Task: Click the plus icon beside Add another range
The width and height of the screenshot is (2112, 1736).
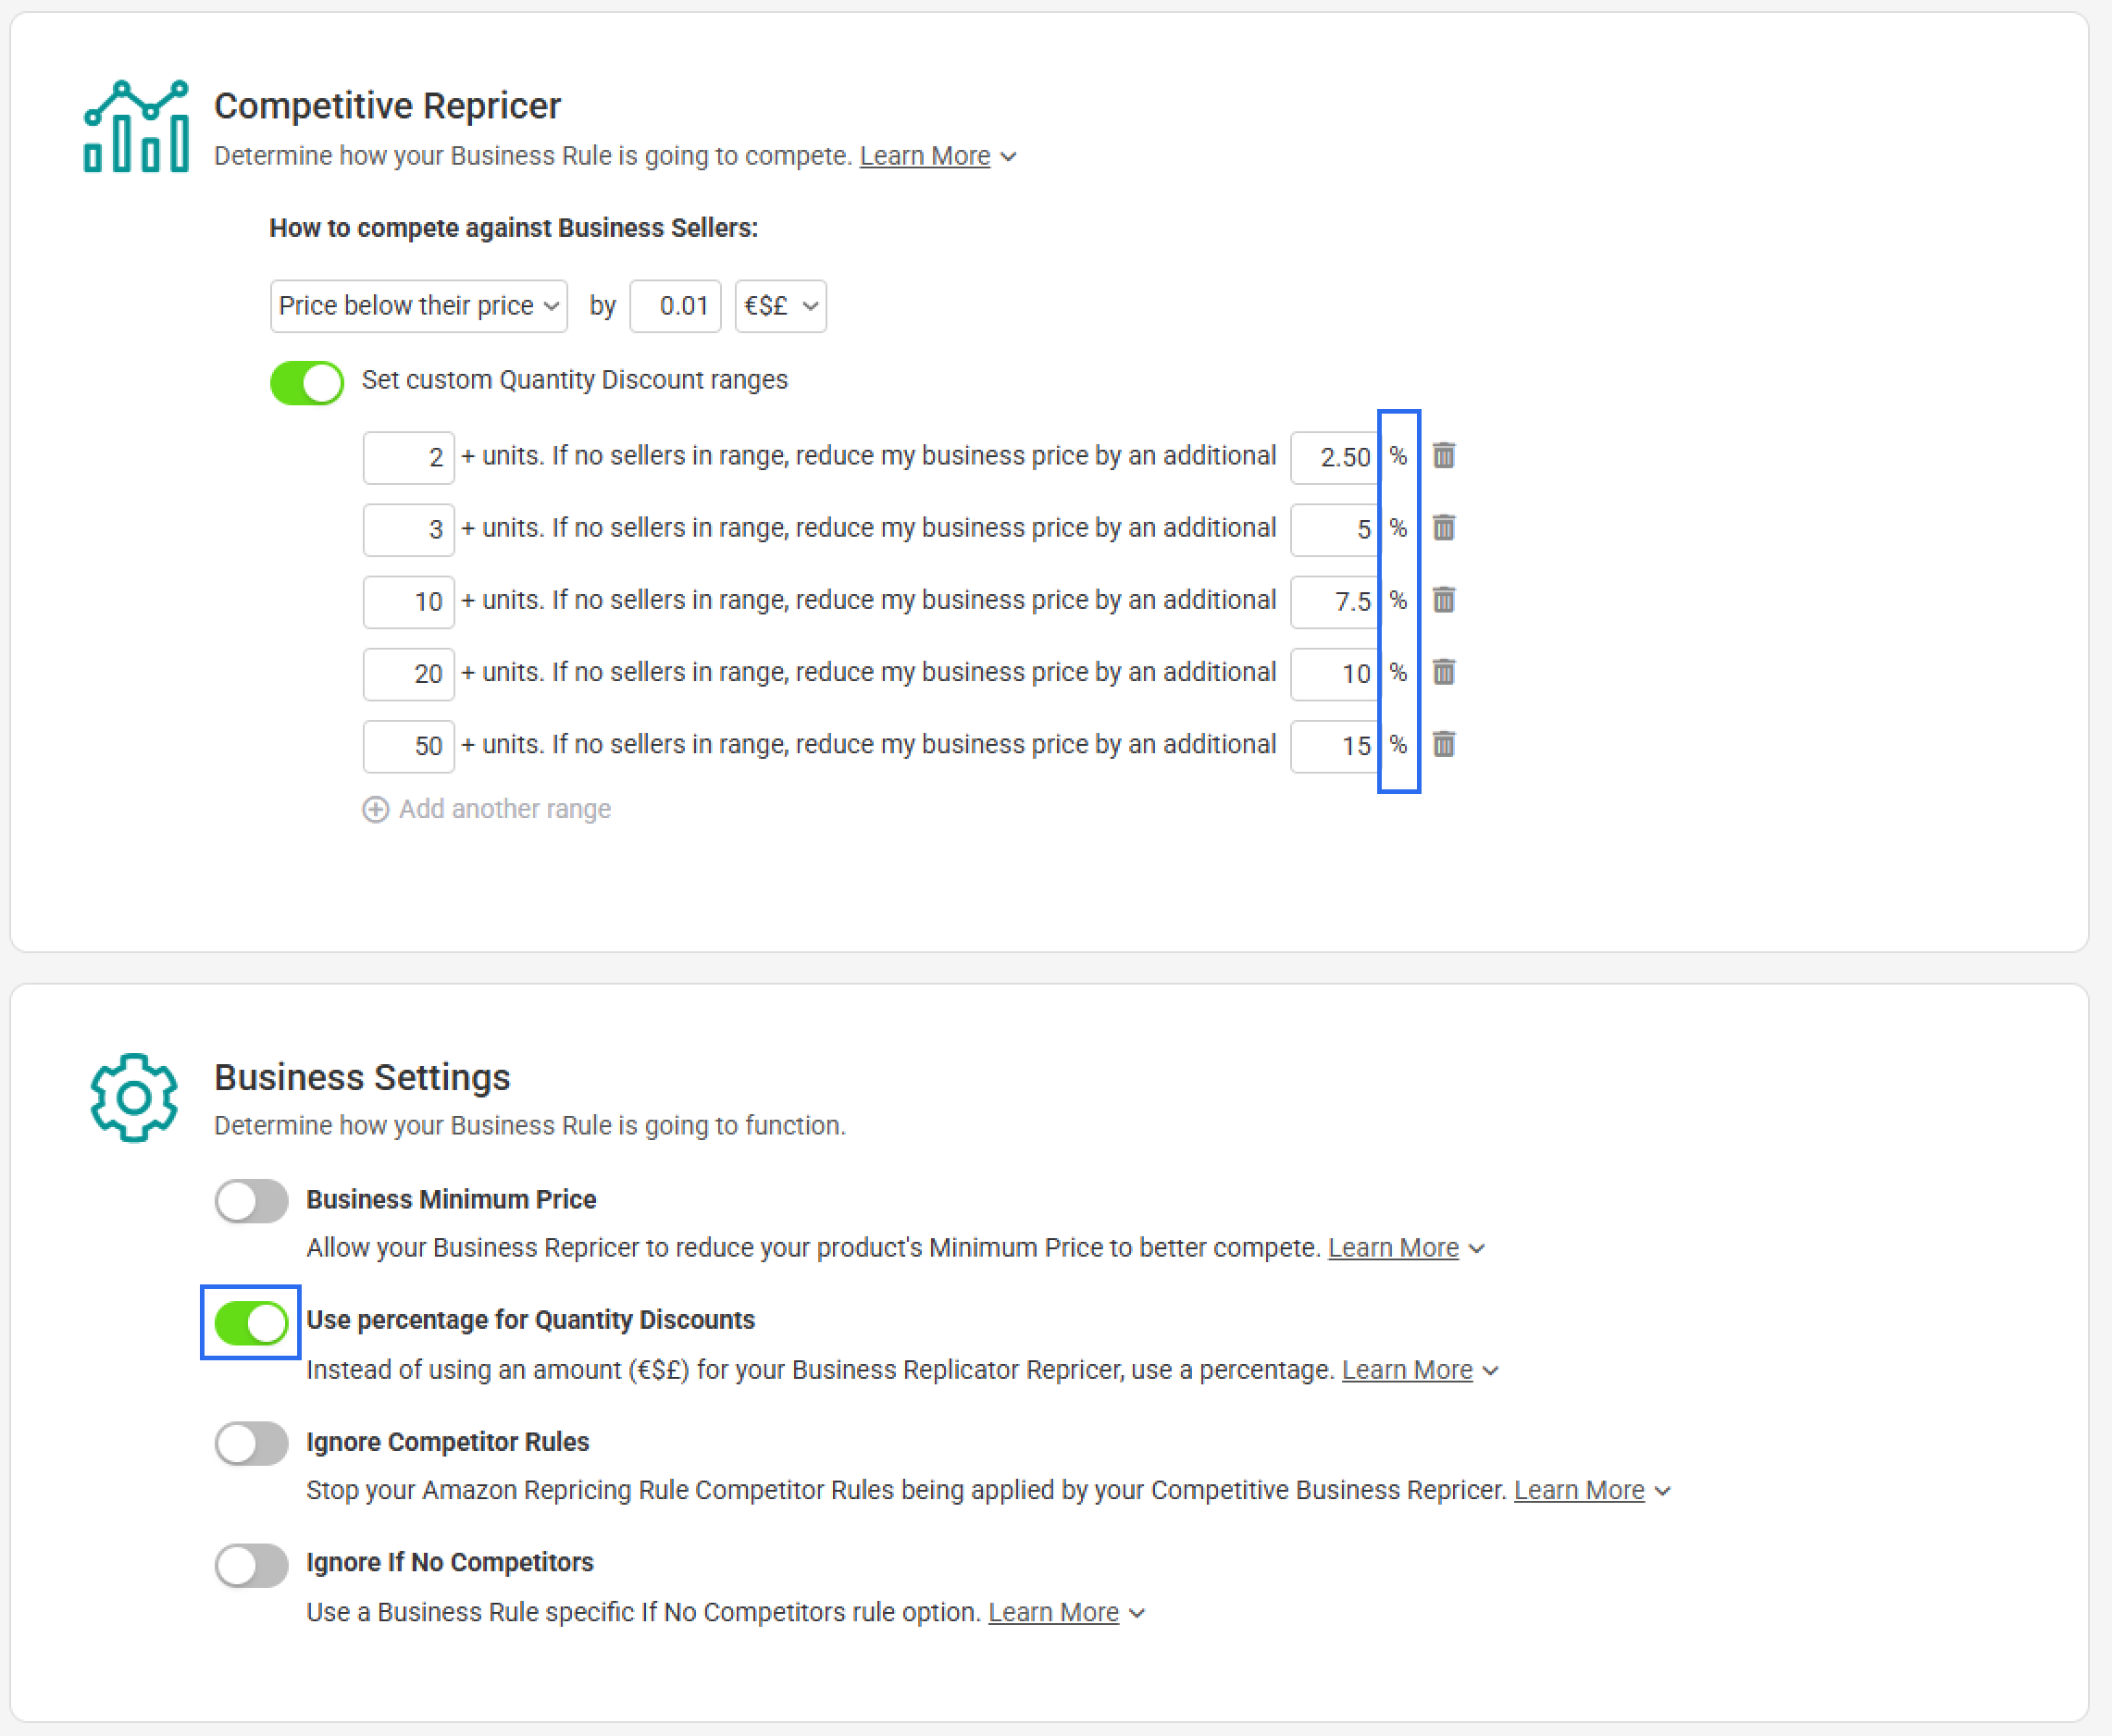Action: click(x=375, y=809)
